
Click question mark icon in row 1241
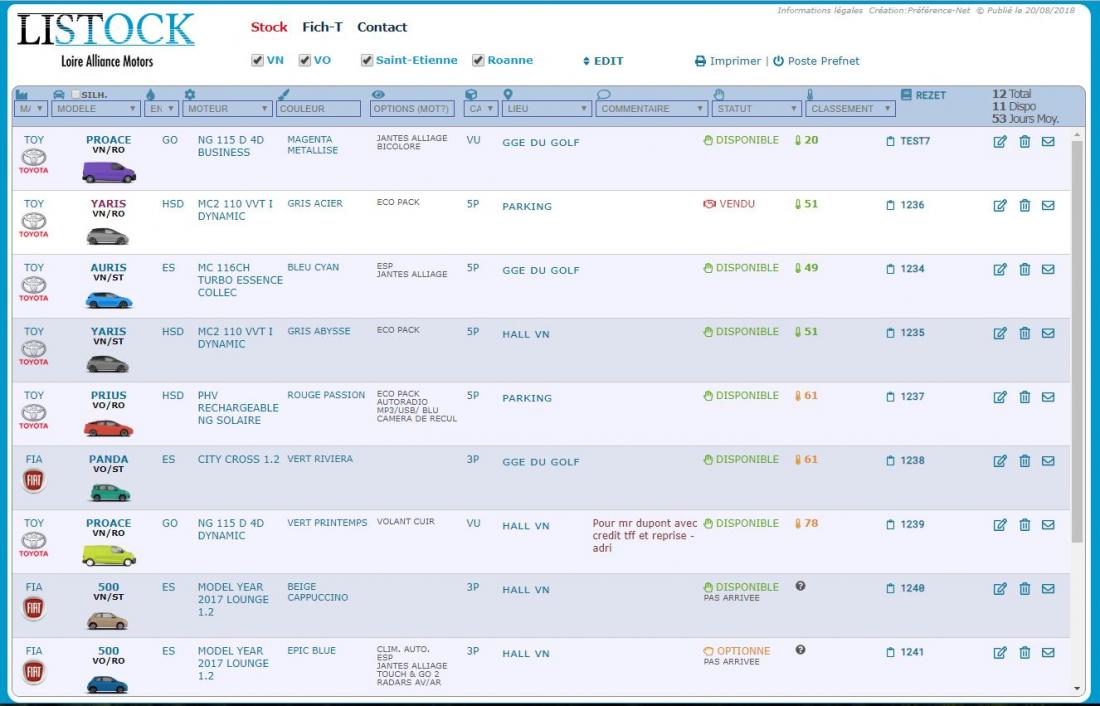point(800,650)
